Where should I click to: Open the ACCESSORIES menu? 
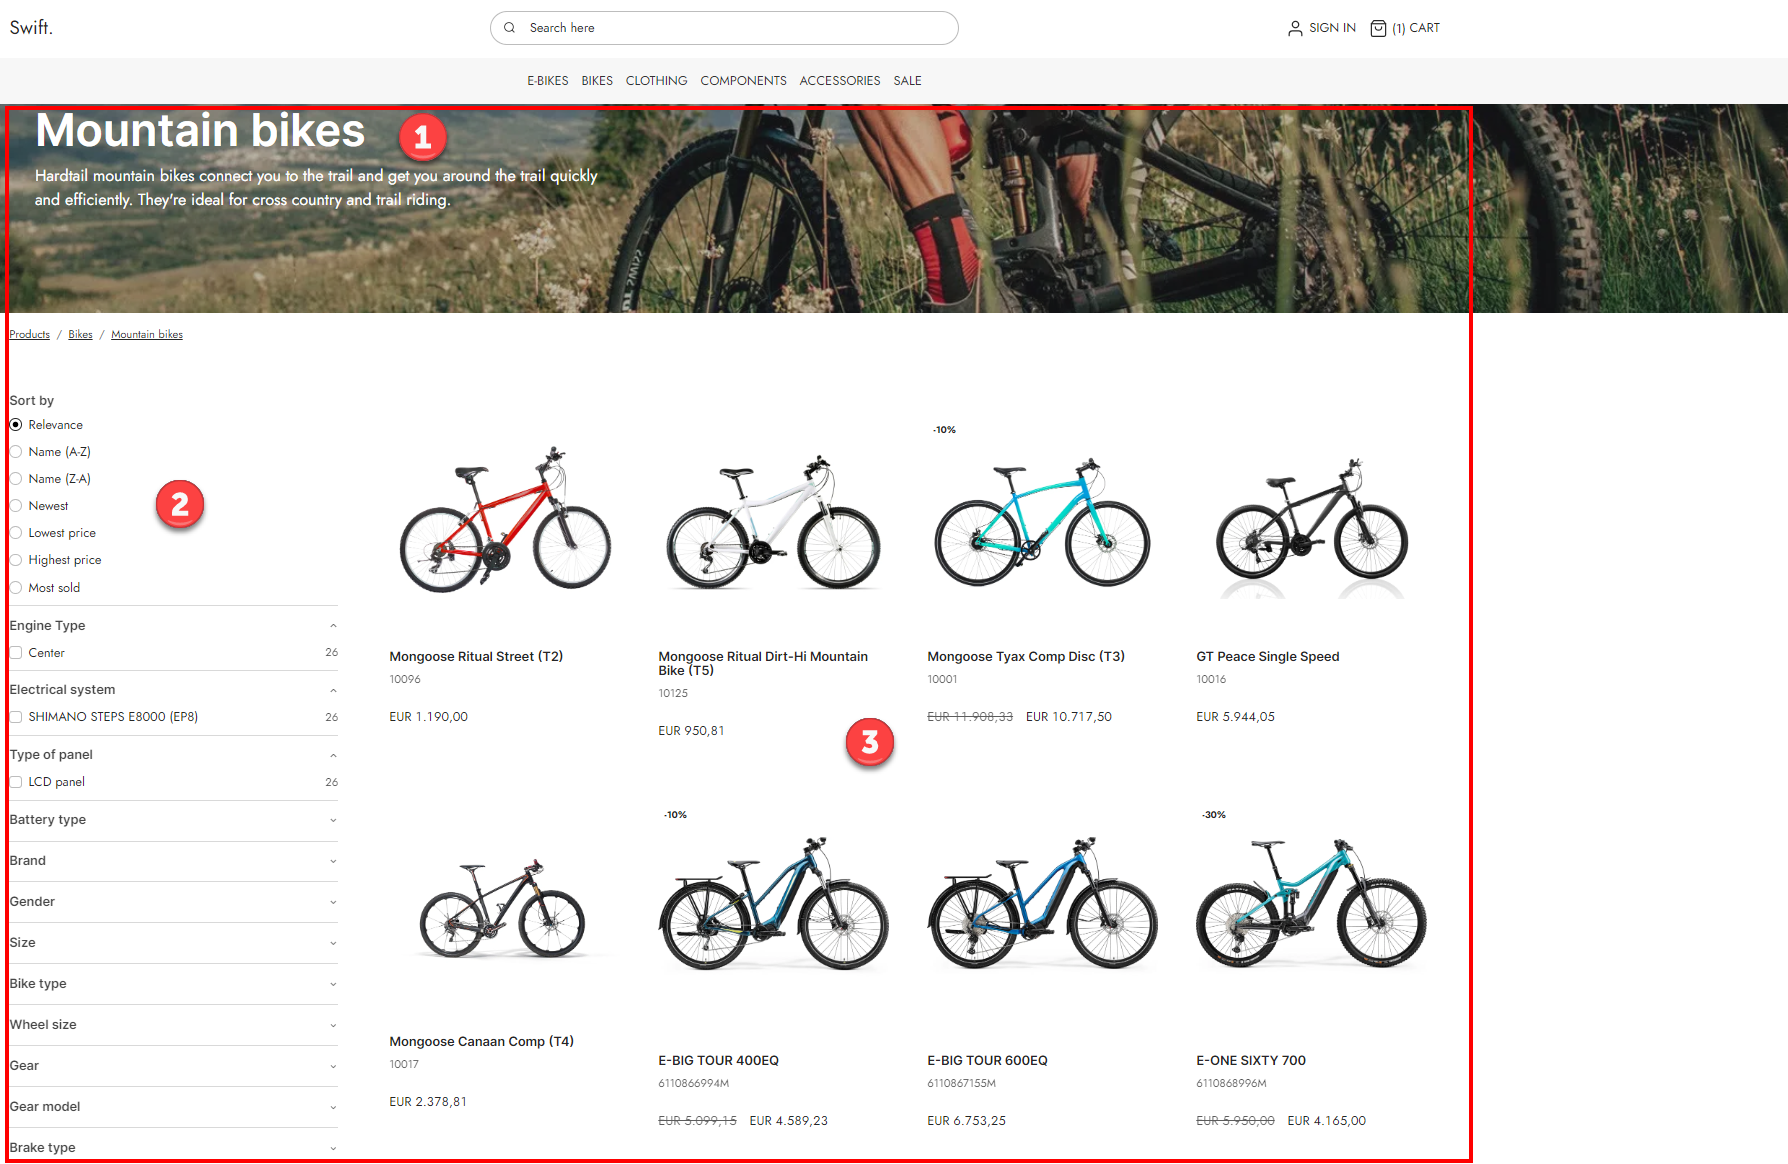click(x=840, y=81)
